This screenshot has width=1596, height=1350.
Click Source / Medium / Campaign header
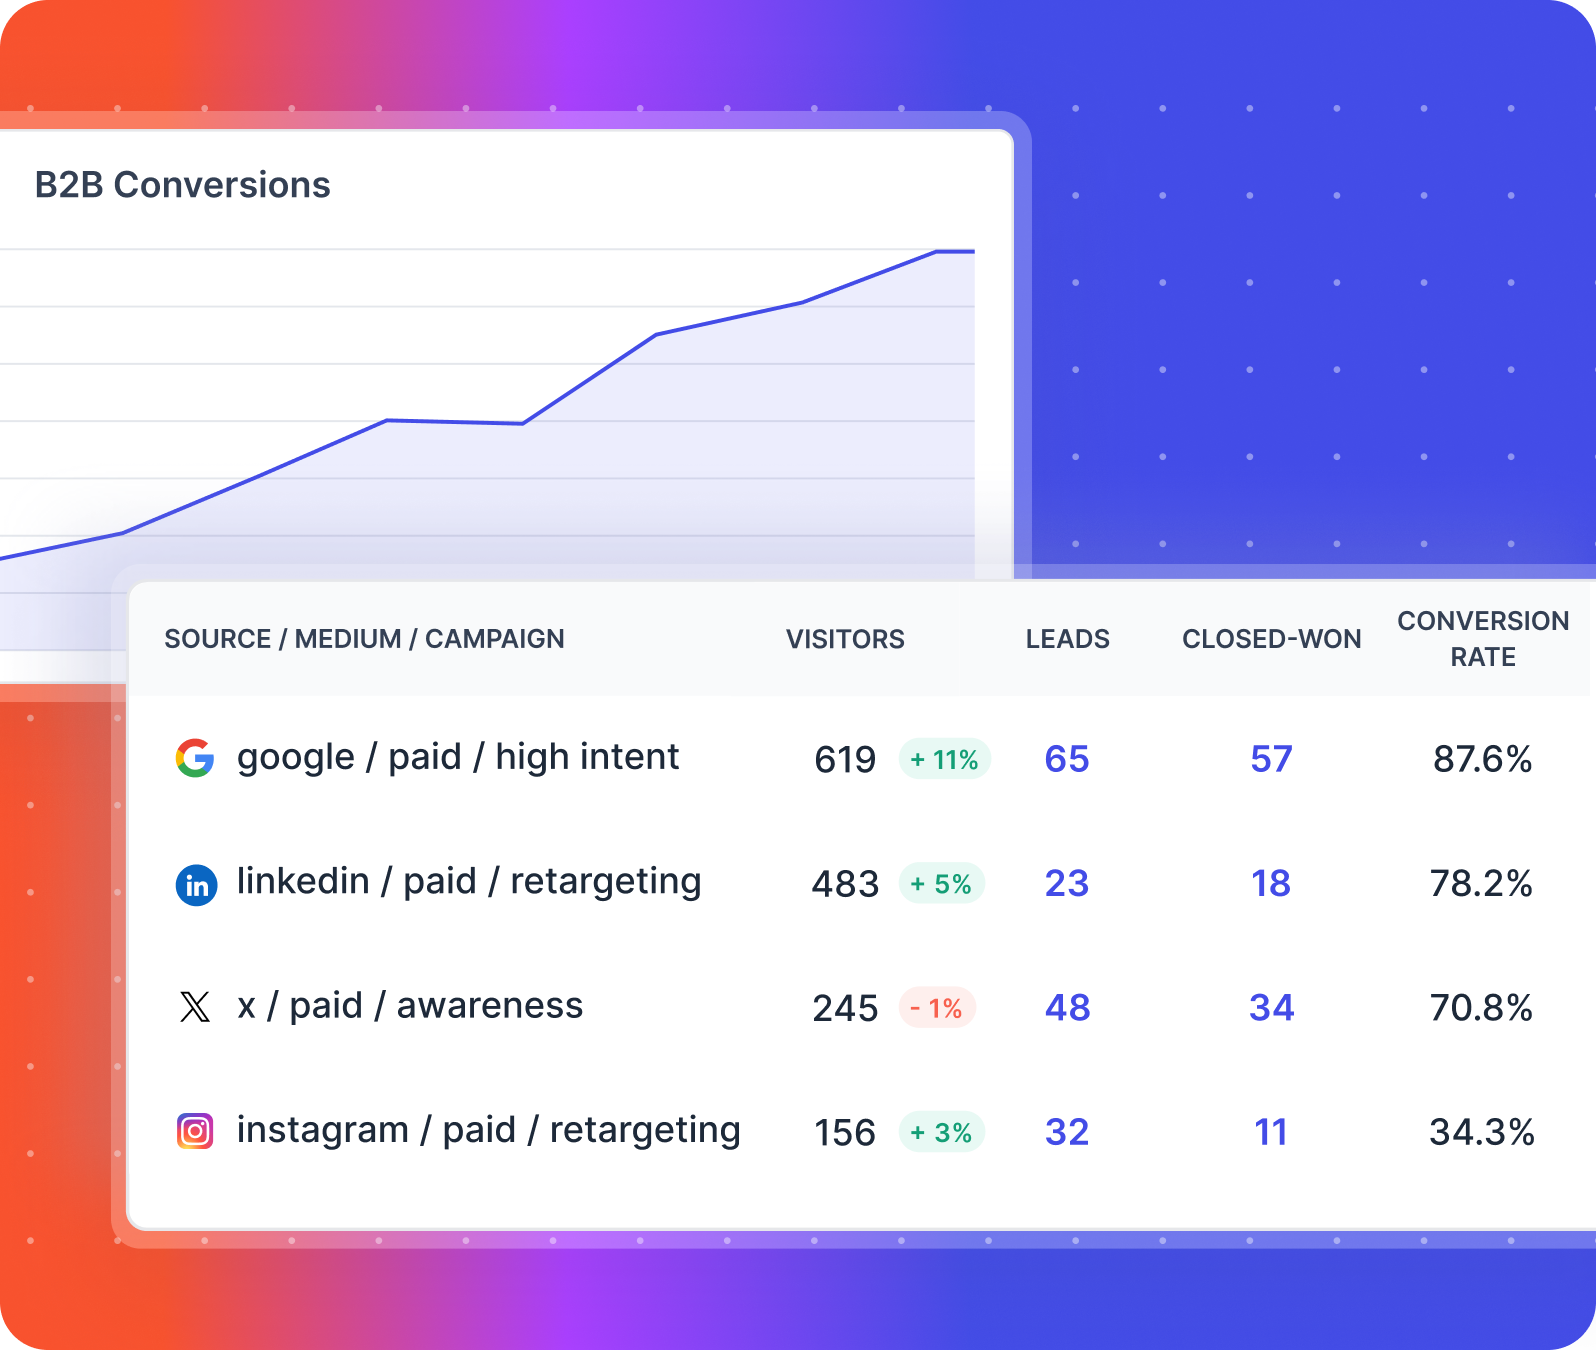click(x=364, y=639)
